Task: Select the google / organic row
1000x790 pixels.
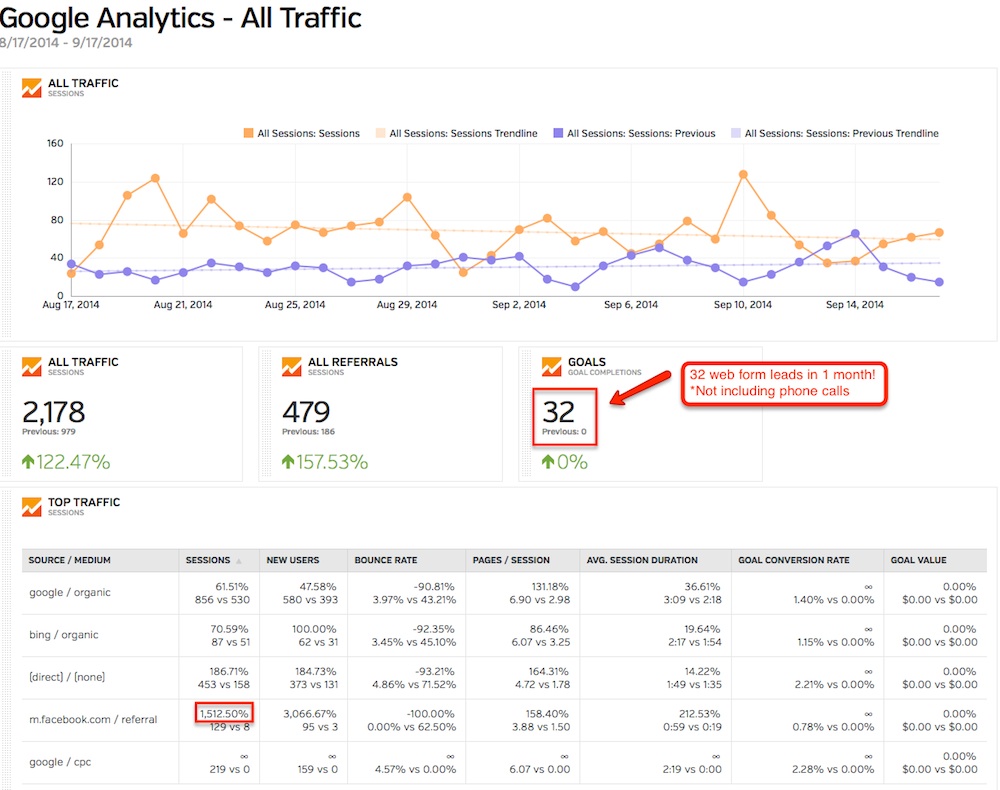Action: point(504,593)
